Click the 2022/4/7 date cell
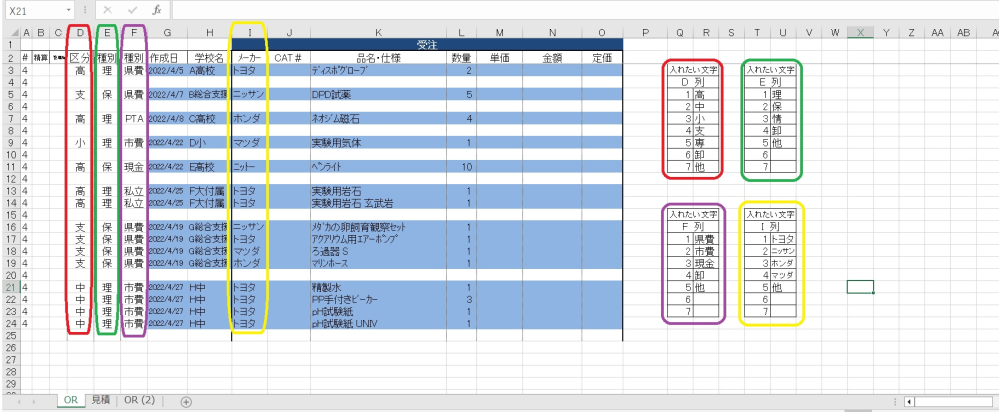The height and width of the screenshot is (412, 999). [x=168, y=94]
